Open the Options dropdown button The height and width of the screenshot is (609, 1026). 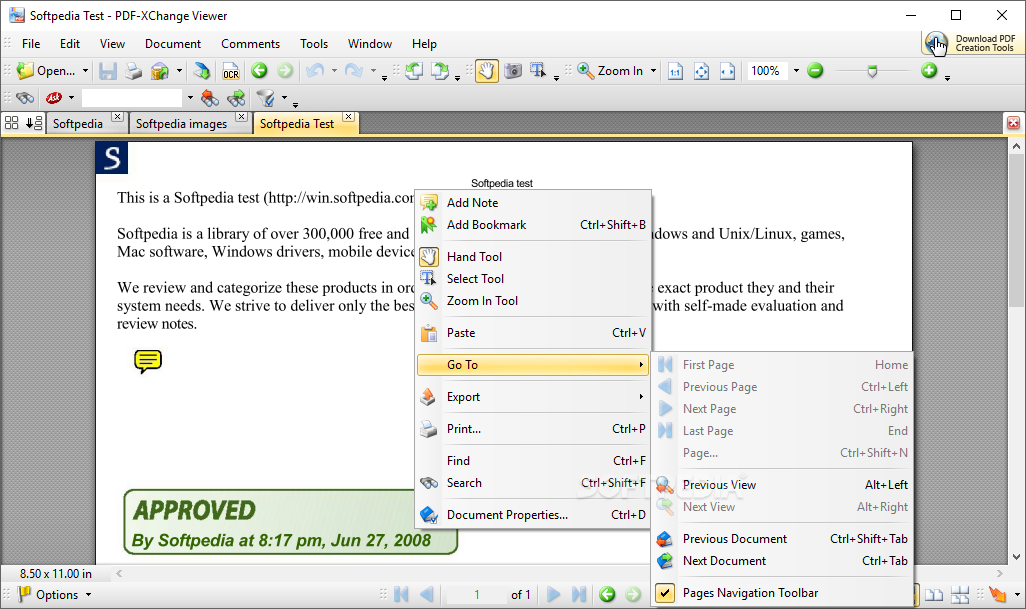pos(56,594)
